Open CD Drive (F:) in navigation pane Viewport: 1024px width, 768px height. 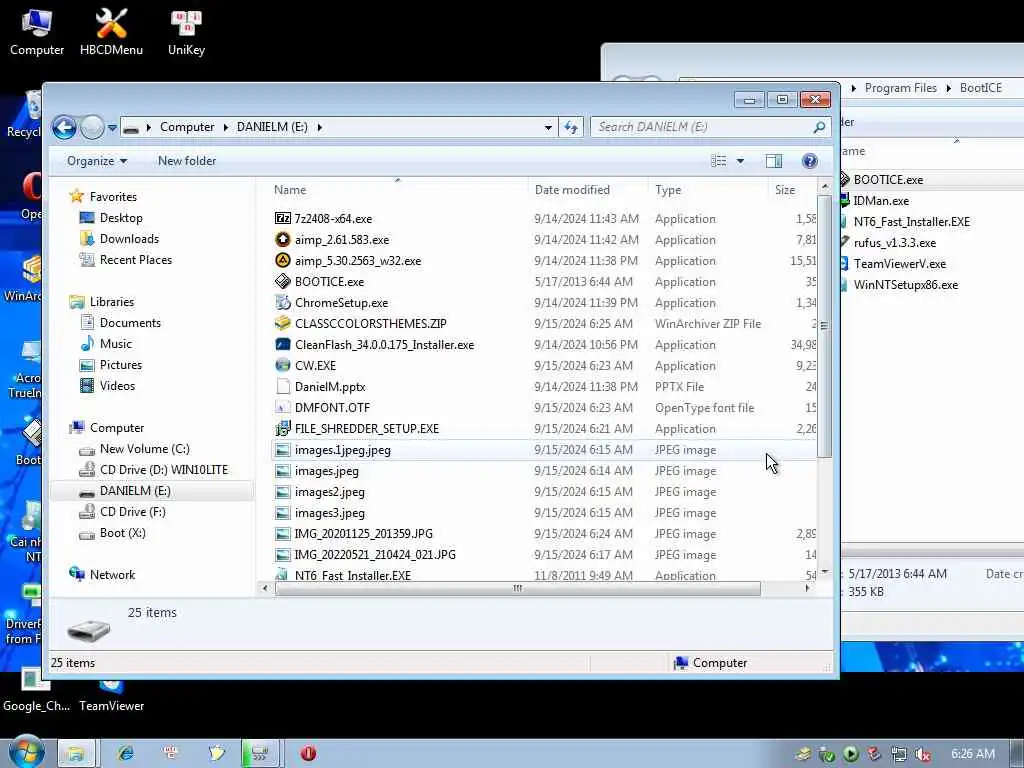tap(133, 511)
